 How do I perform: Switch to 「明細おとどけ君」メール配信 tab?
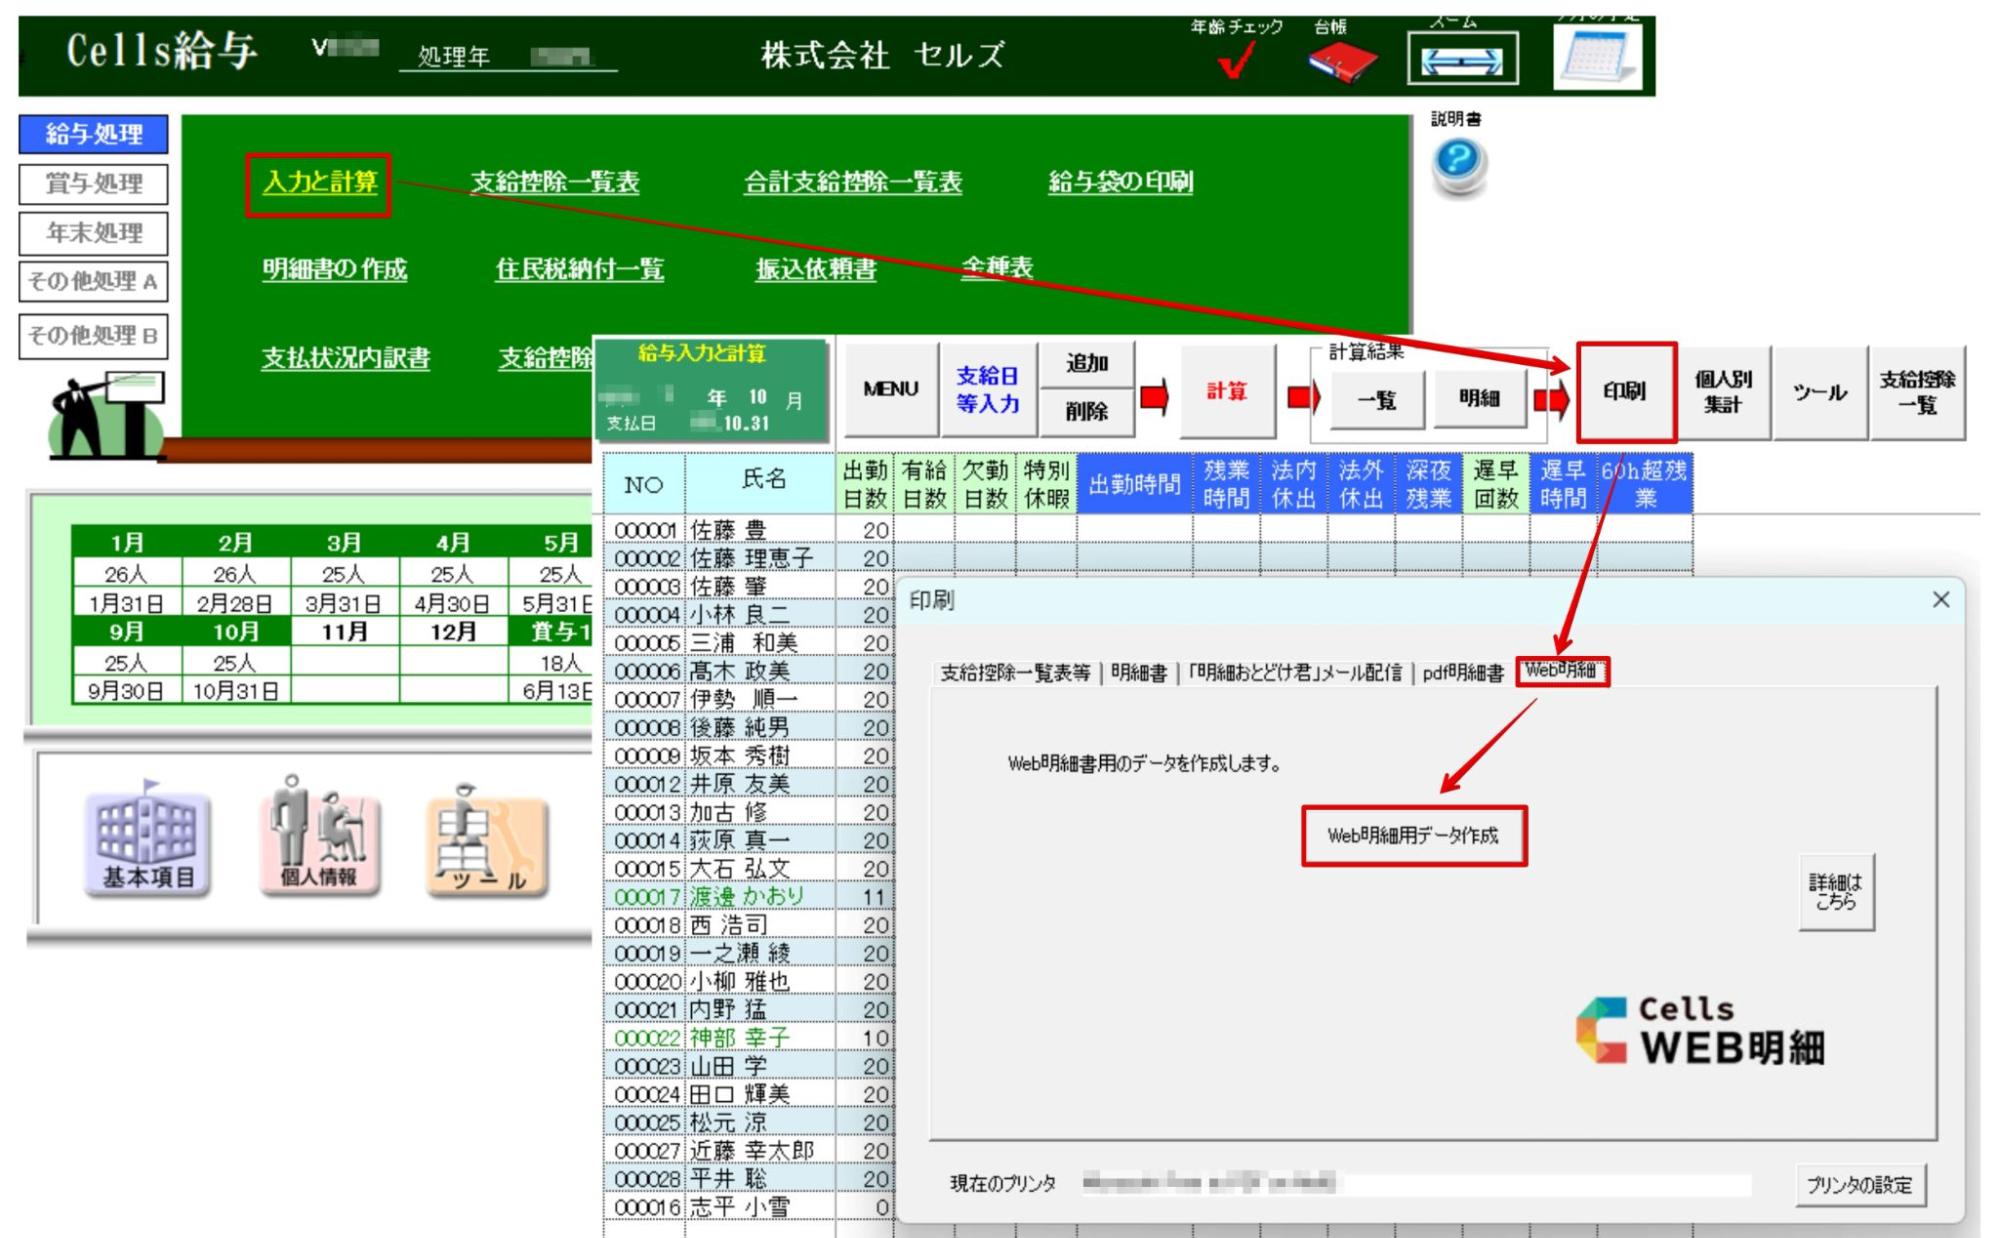1295,674
